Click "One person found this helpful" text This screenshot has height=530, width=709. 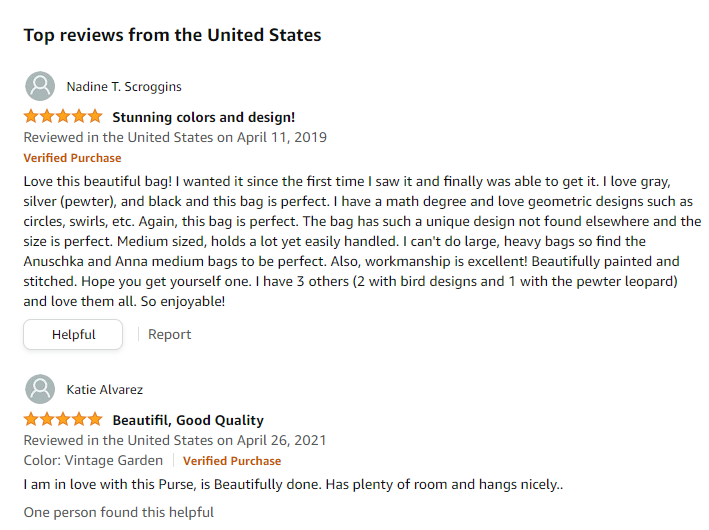[x=118, y=512]
